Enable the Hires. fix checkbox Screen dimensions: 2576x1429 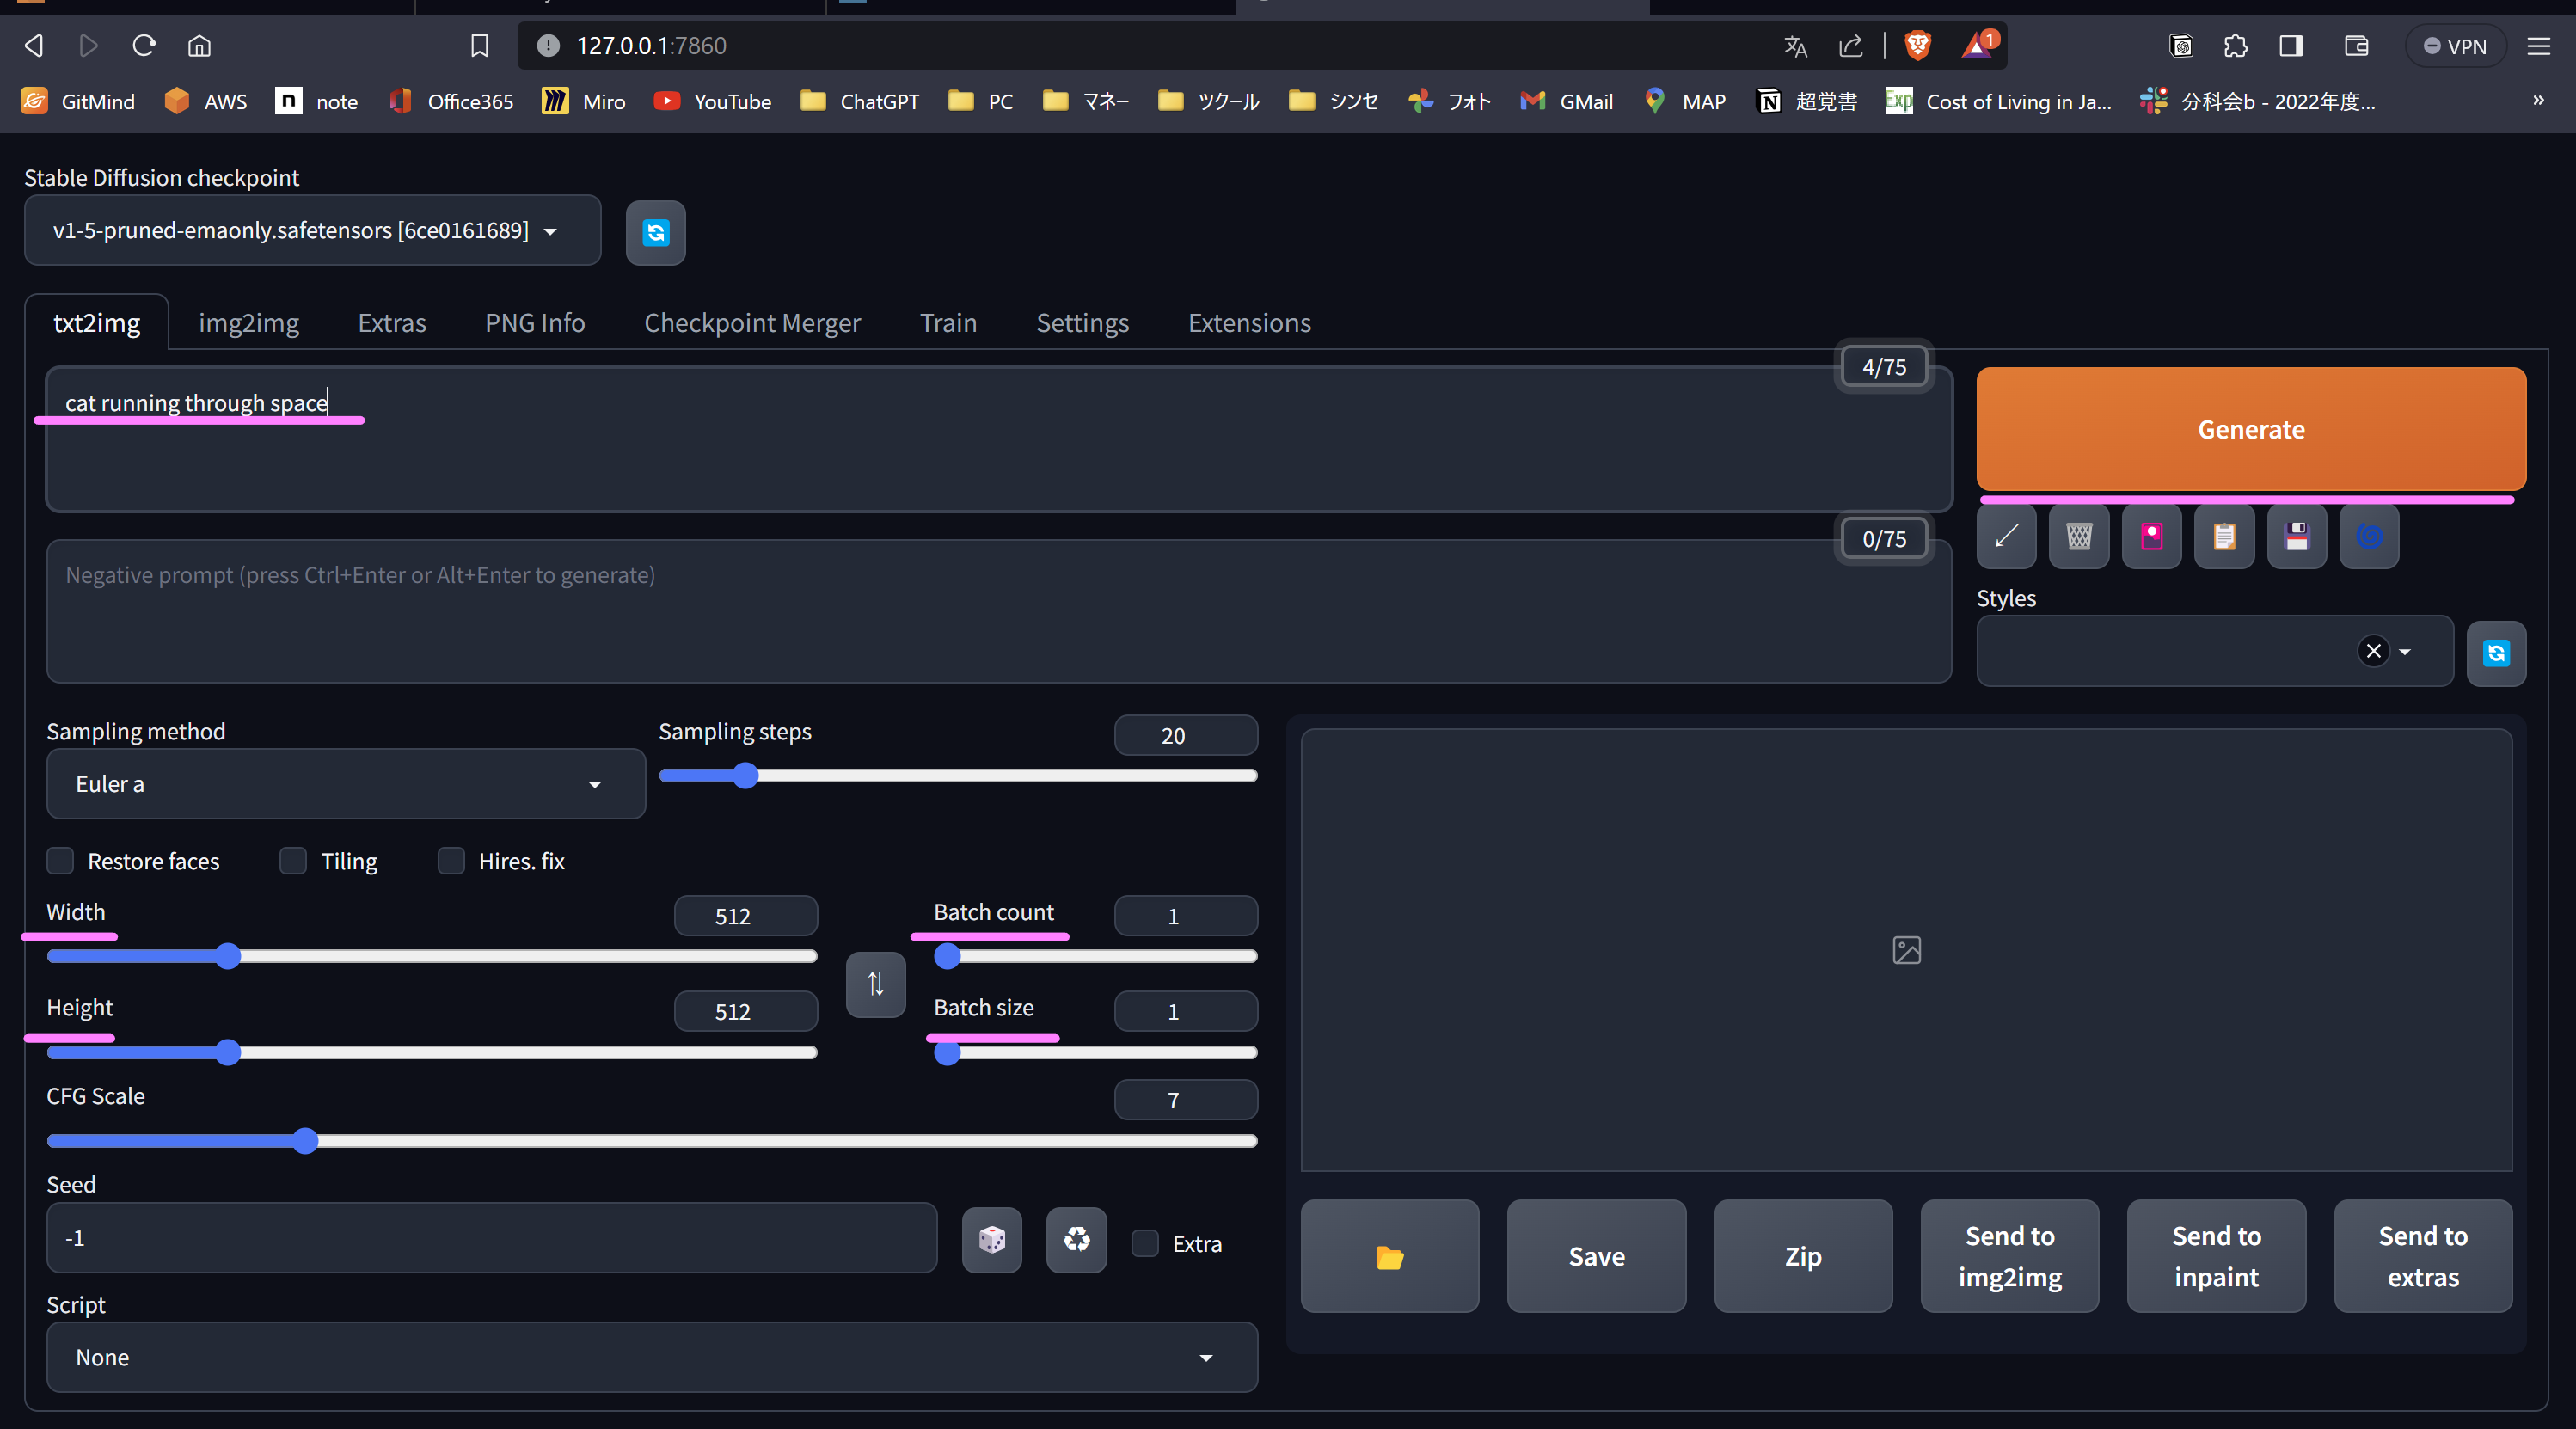(x=451, y=861)
